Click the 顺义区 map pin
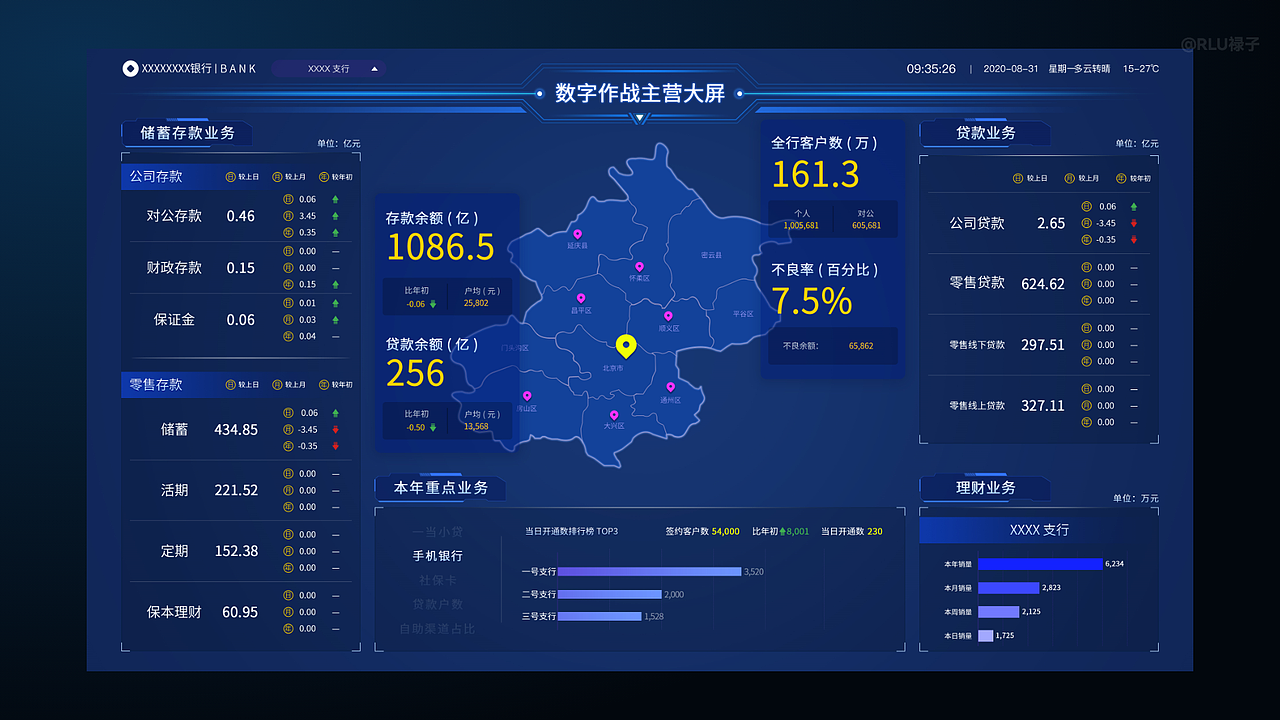The height and width of the screenshot is (720, 1280). [x=668, y=316]
